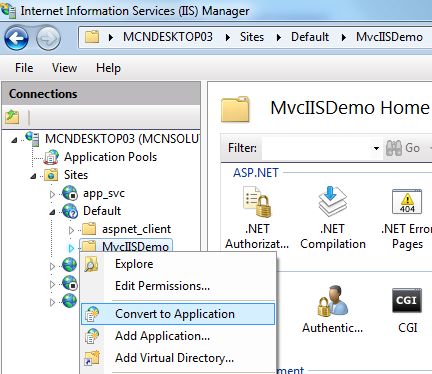Choose Add Virtual Directory... menu entry
This screenshot has width=432, height=374.
pos(178,358)
